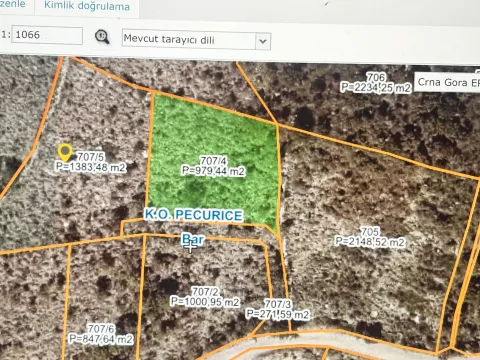The image size is (480, 360).
Task: Select green highlighted parcel 707/4
Action: (213, 160)
